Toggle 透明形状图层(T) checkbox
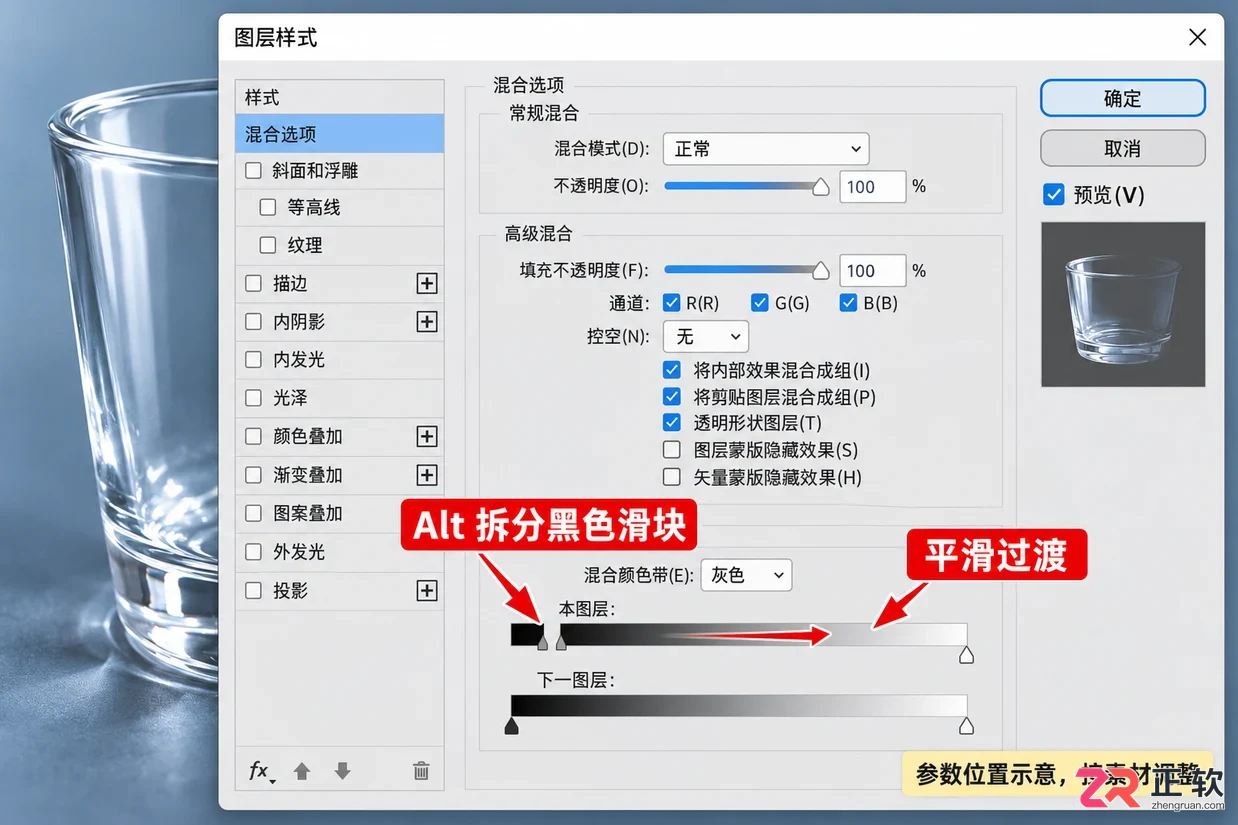Image resolution: width=1238 pixels, height=825 pixels. tap(672, 424)
